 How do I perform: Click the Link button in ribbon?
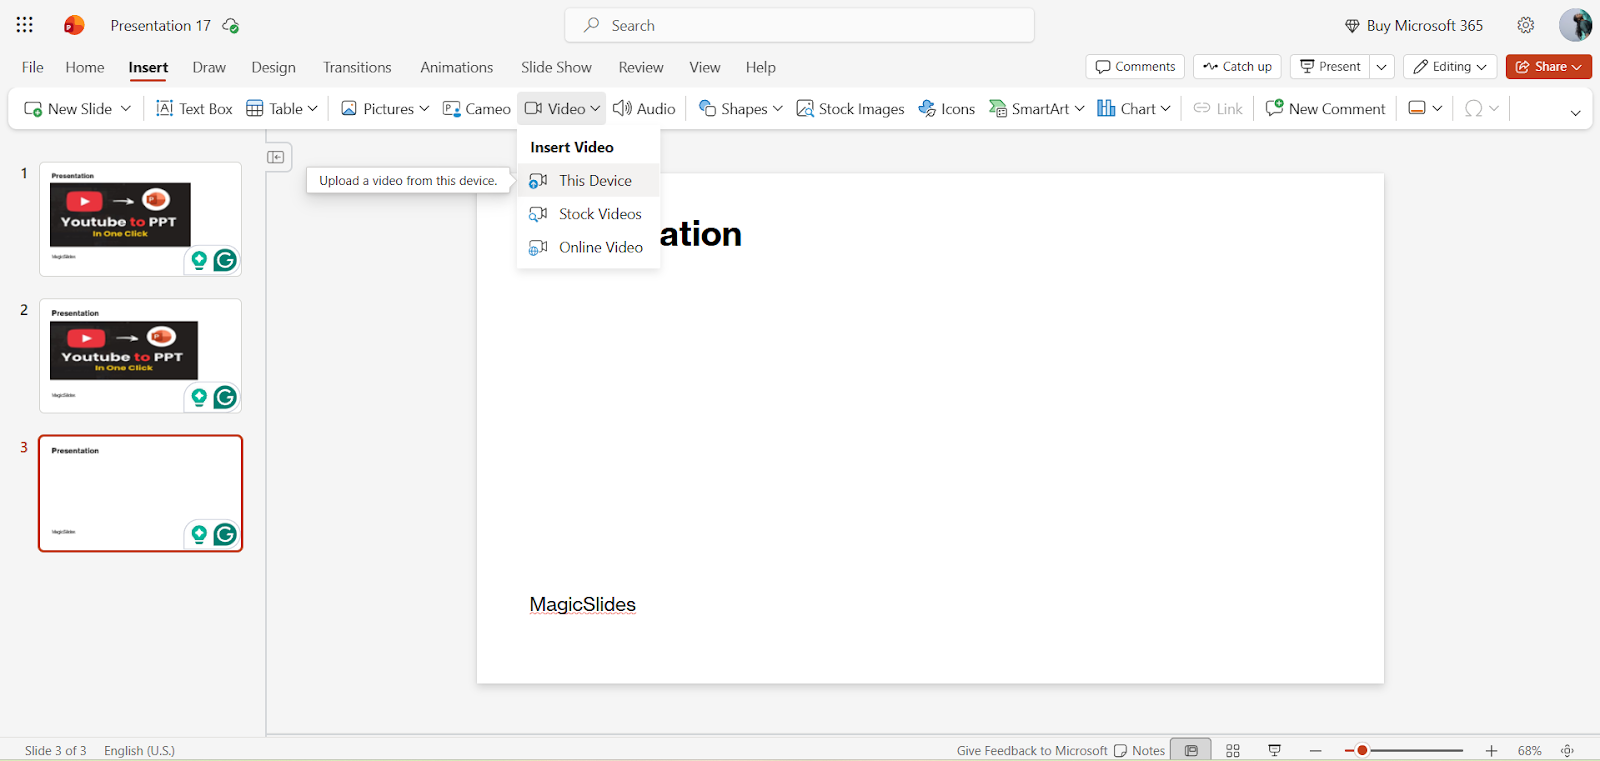[1218, 108]
